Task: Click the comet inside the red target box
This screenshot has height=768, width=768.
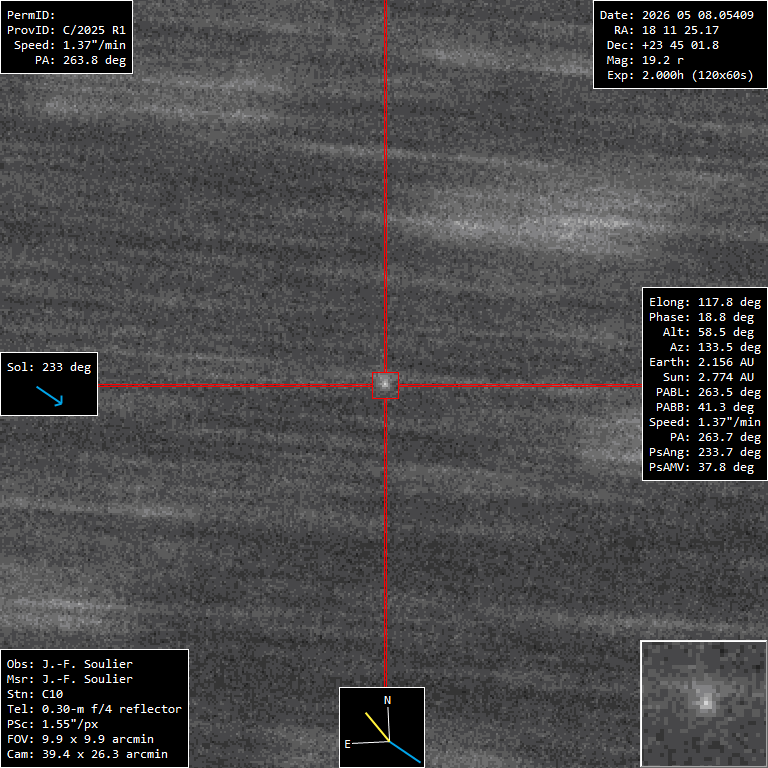Action: click(385, 384)
